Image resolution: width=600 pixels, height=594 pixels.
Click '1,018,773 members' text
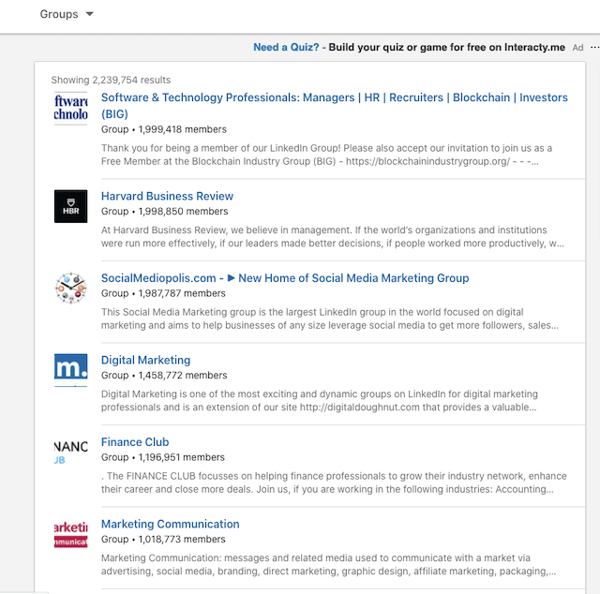click(x=182, y=539)
